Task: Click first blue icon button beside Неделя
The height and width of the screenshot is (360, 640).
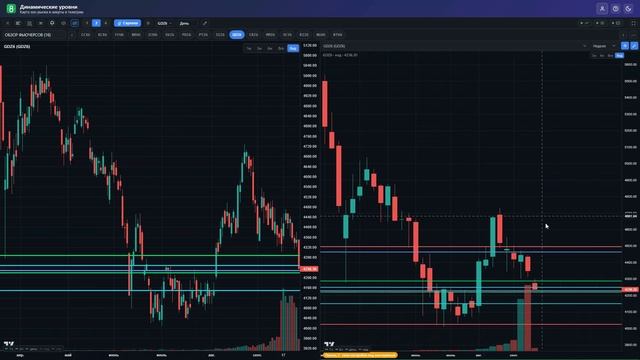Action: pos(625,46)
